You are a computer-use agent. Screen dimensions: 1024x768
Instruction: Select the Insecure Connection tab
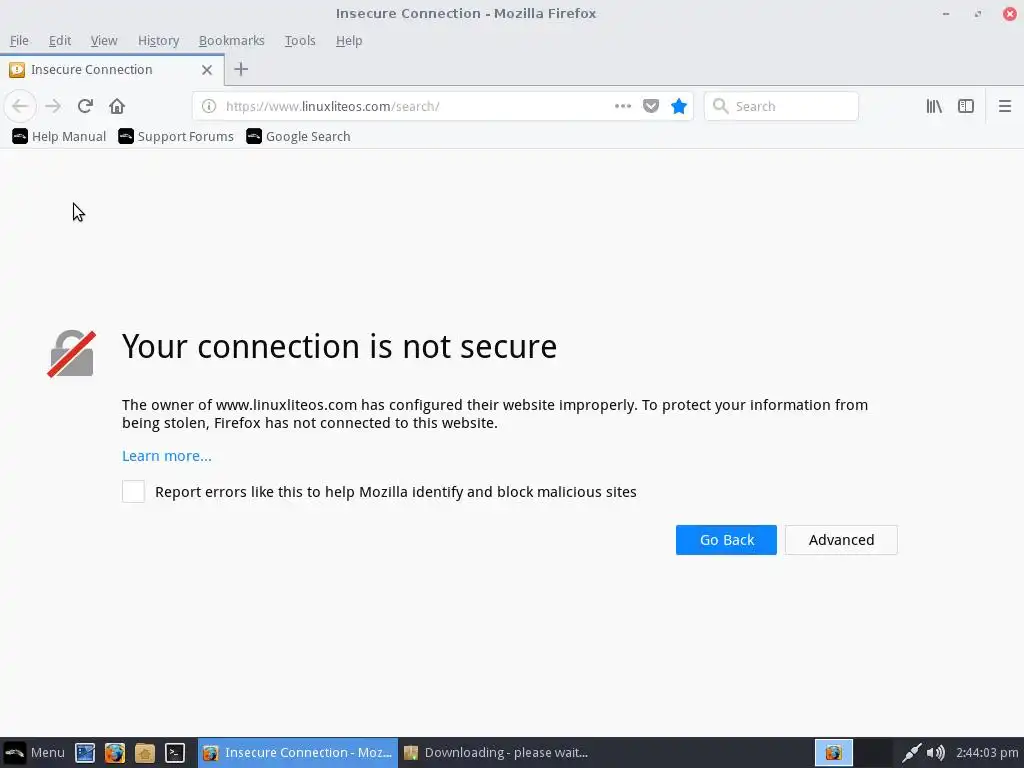pyautogui.click(x=111, y=69)
